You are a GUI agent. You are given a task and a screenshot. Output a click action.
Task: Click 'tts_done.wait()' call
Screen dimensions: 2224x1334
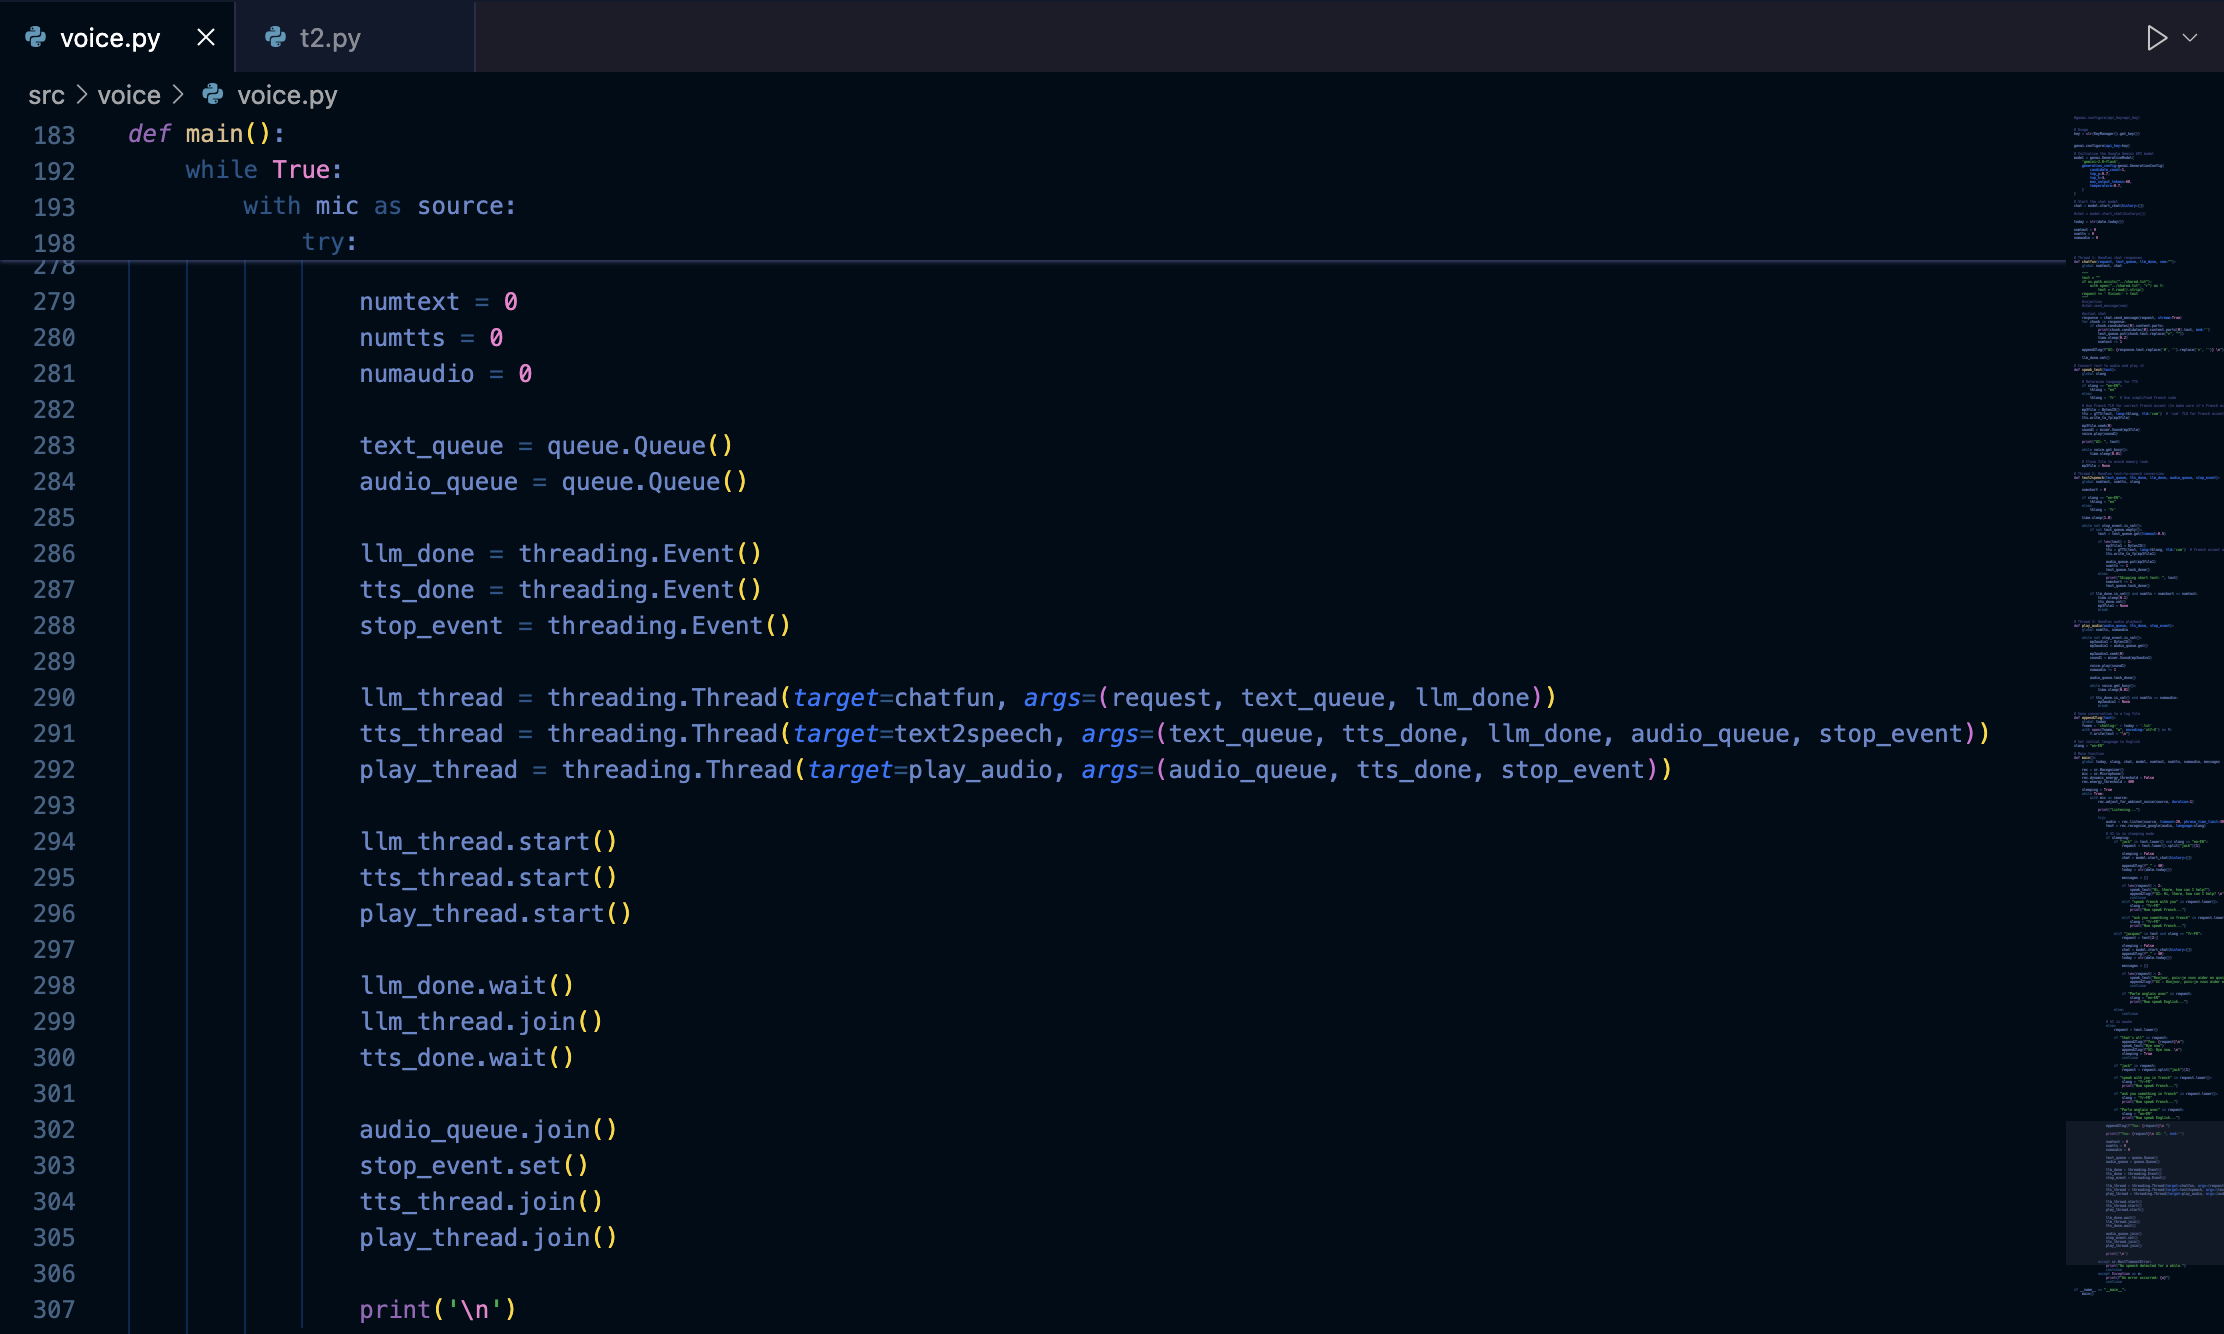tap(467, 1058)
